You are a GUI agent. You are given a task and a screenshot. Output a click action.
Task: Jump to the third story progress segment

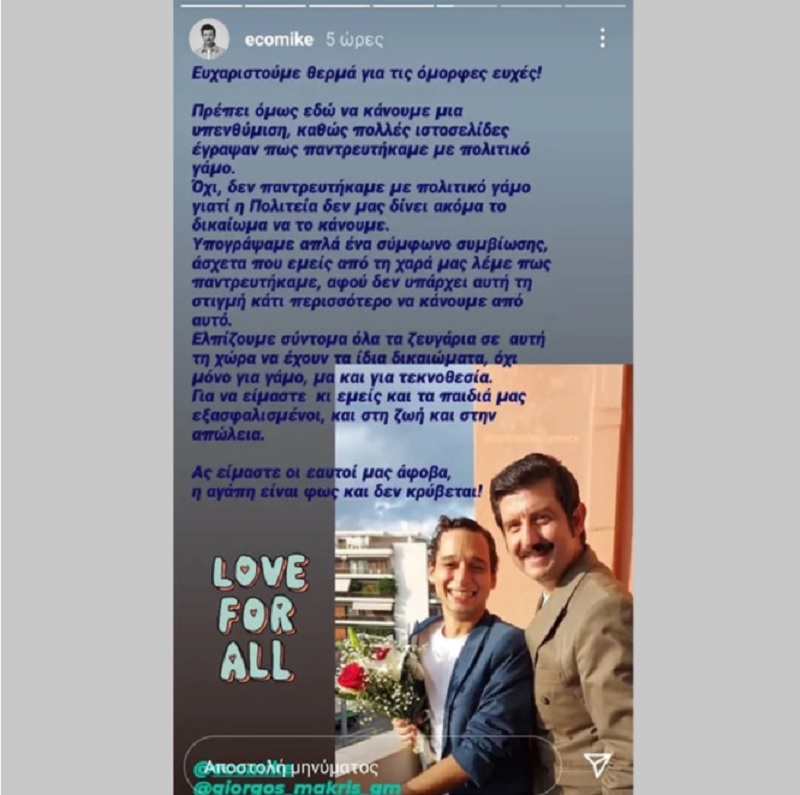coord(339,6)
